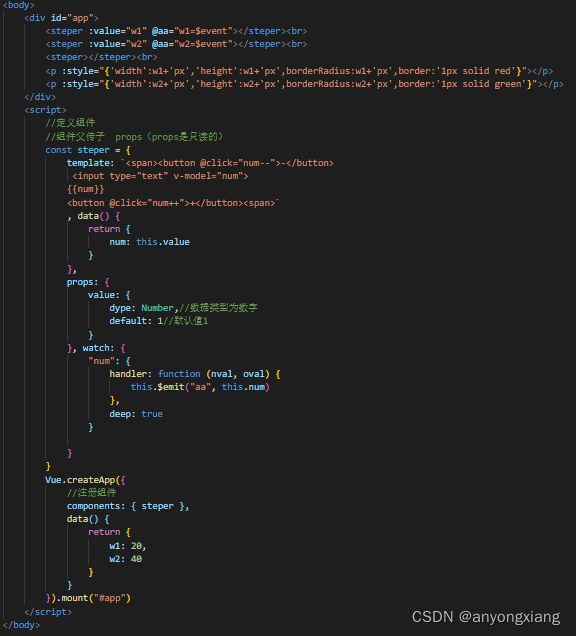The height and width of the screenshot is (636, 576).
Task: Click the w2: 40 line
Action: click(126, 559)
